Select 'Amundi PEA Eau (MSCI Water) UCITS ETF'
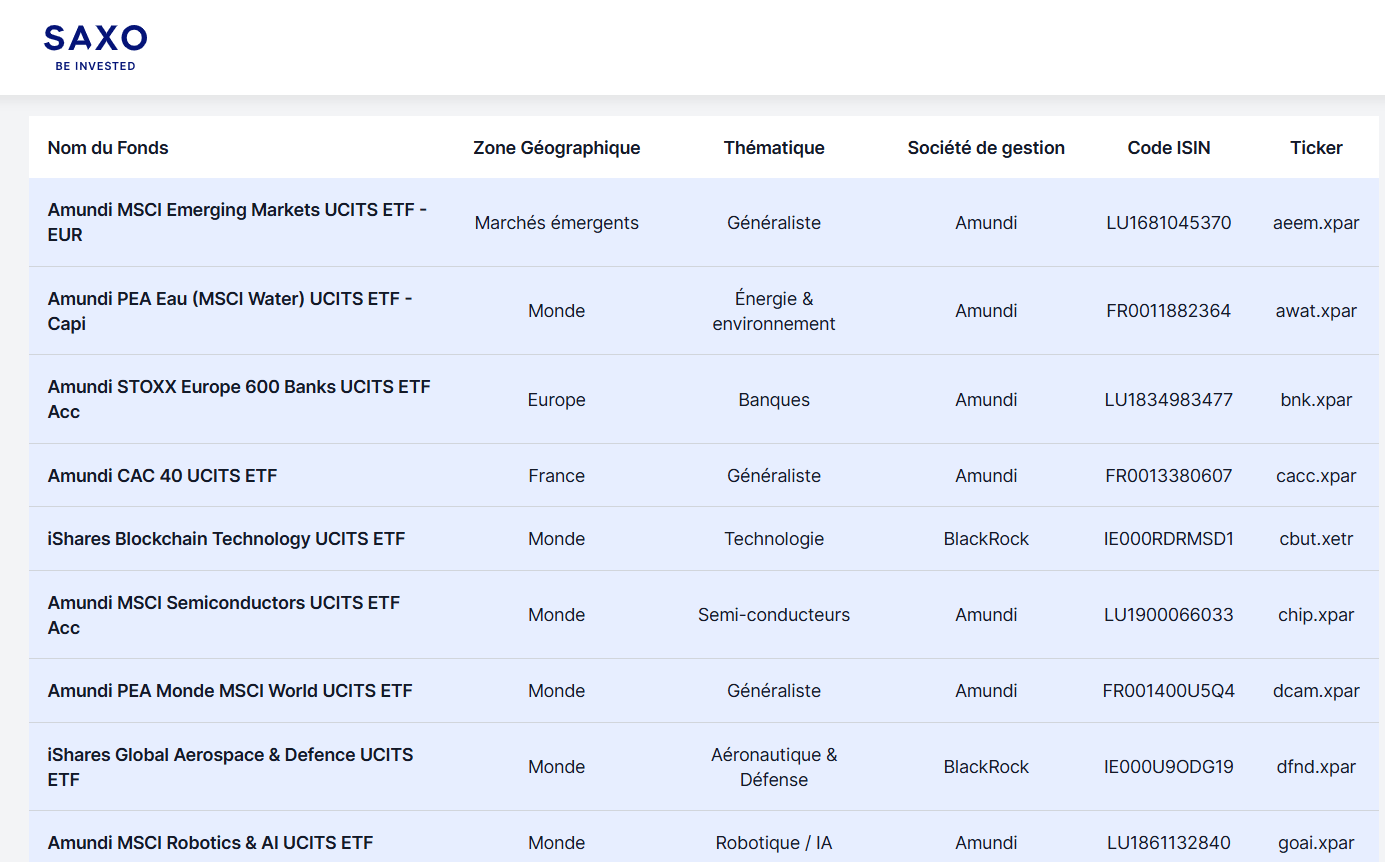The image size is (1385, 862). 230,311
